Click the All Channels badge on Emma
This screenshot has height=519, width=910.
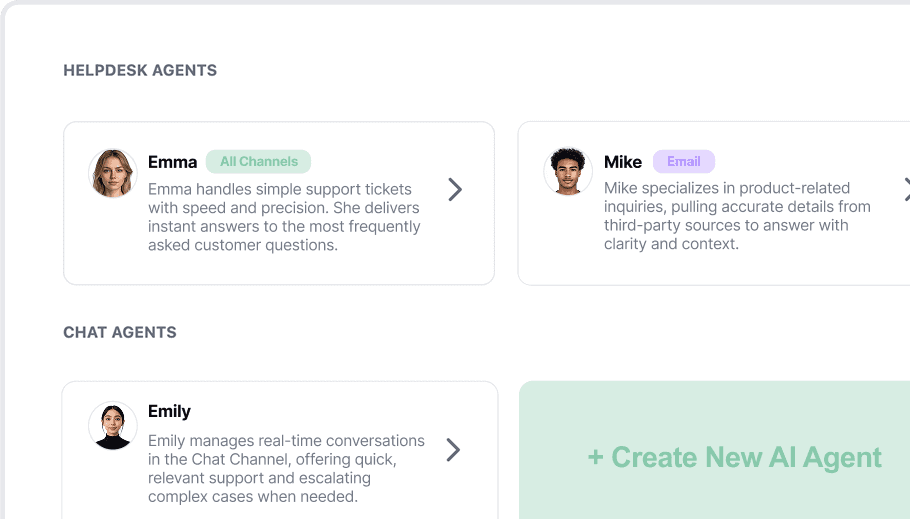[x=258, y=162]
